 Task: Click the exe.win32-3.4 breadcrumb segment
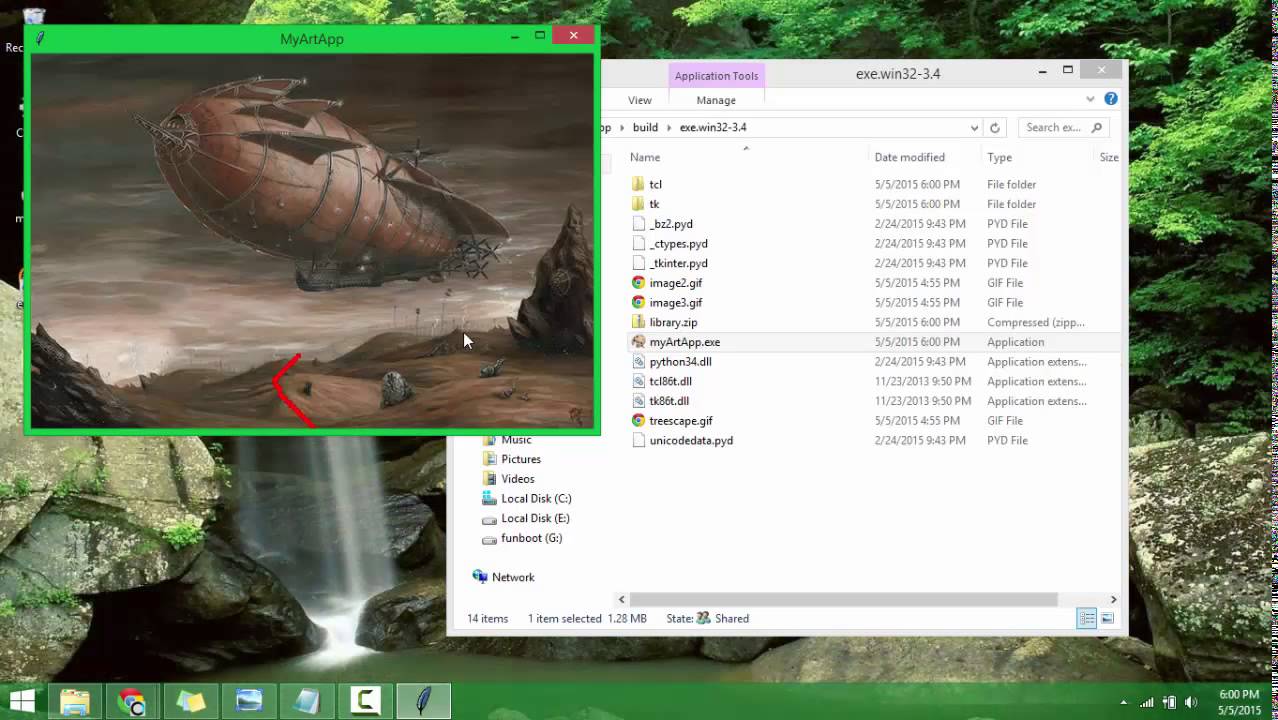(713, 127)
